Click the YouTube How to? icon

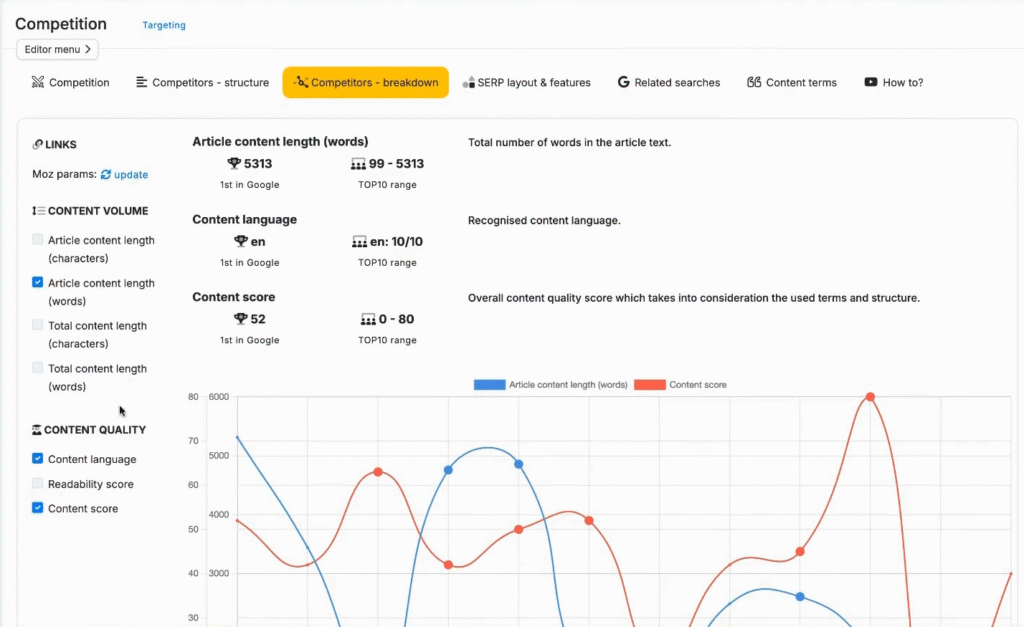(x=871, y=82)
